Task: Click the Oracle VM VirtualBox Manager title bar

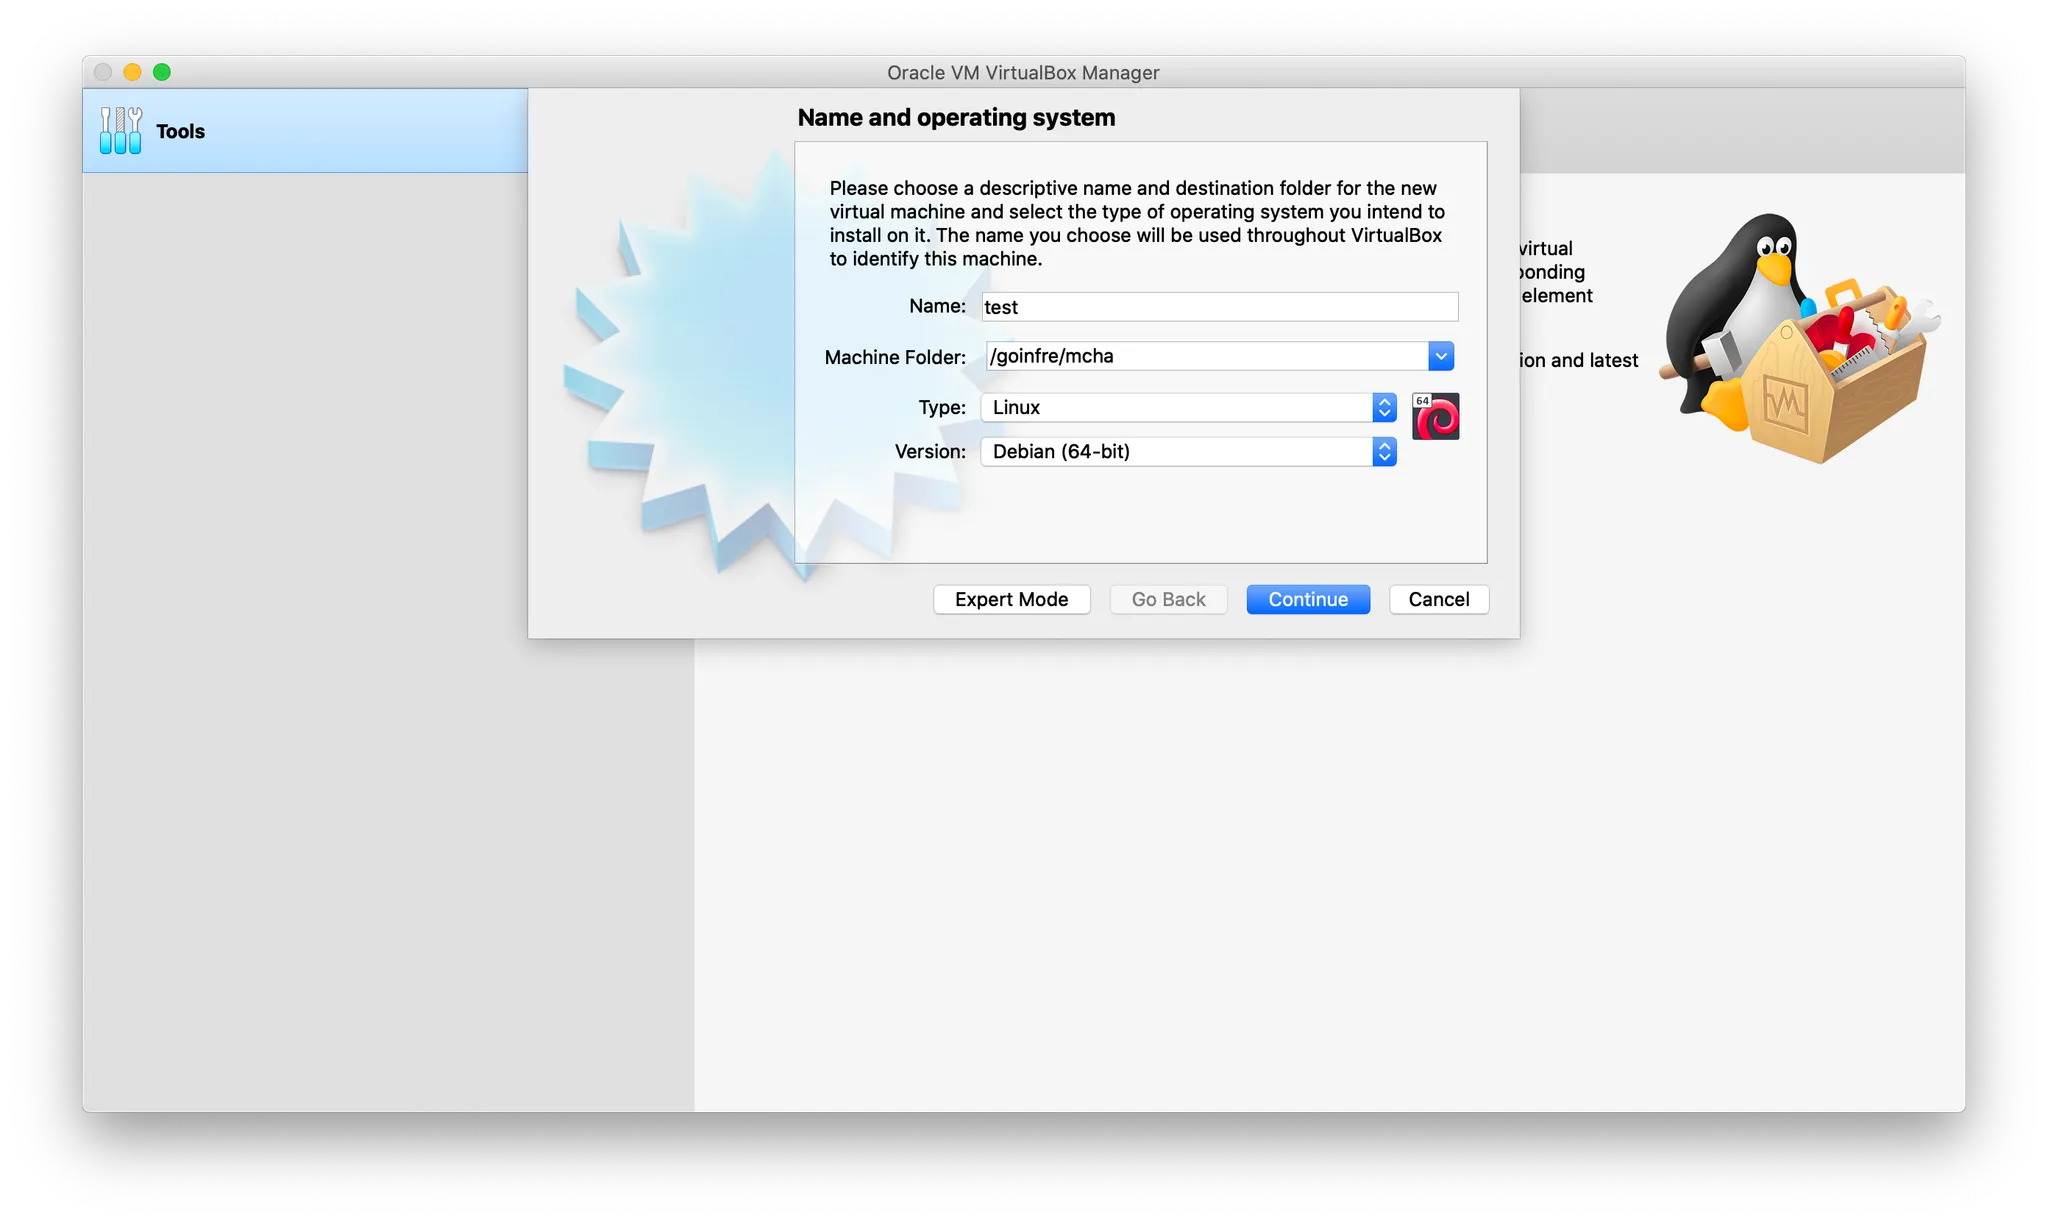Action: click(x=1022, y=72)
